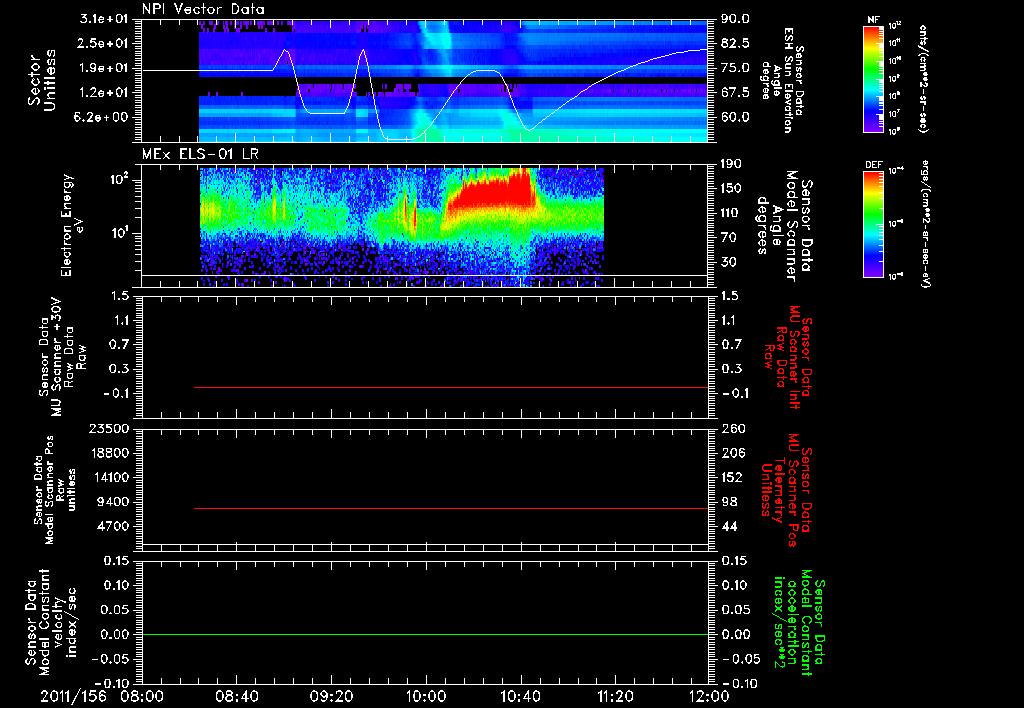1024x708 pixels.
Task: Click the "110" Scanner Angle tick value
Action: pyautogui.click(x=731, y=213)
